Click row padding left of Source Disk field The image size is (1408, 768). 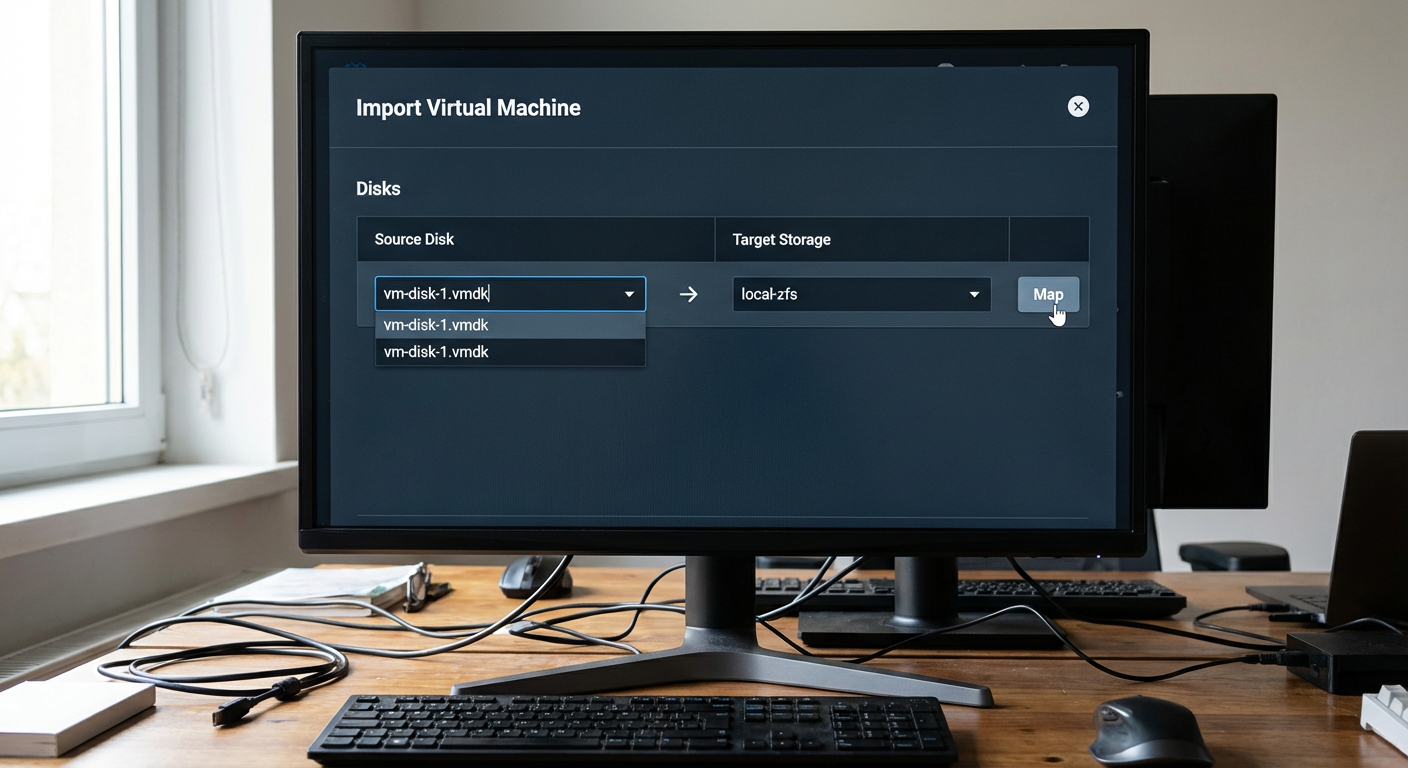(366, 294)
